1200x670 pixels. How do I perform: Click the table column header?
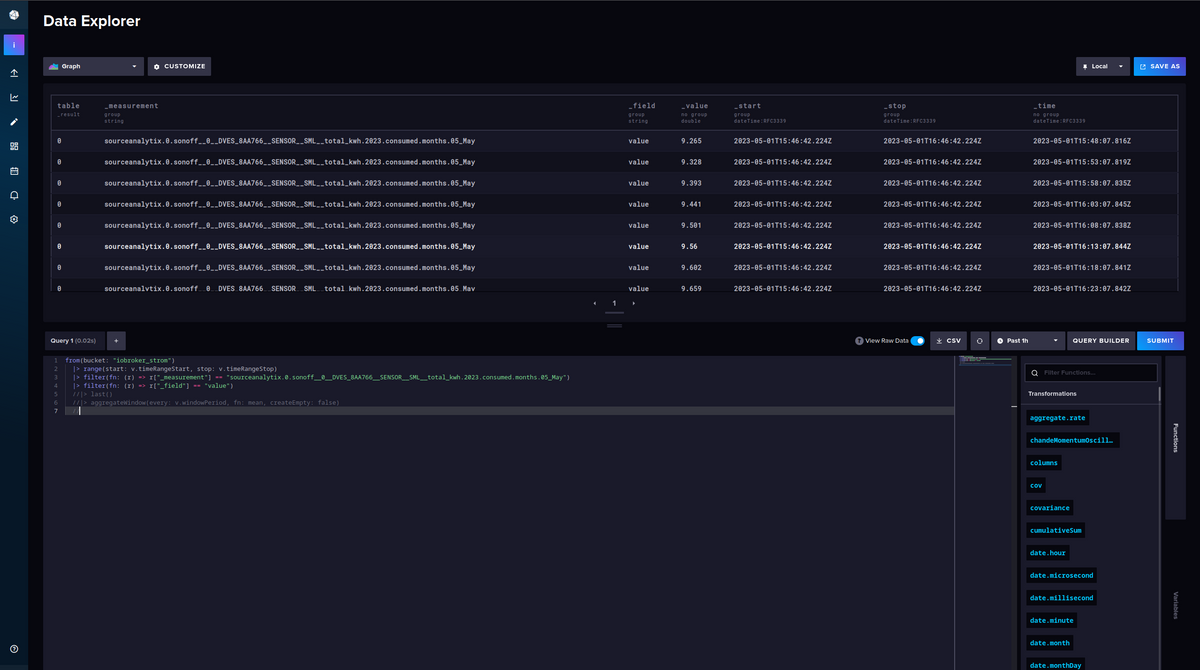(x=68, y=106)
